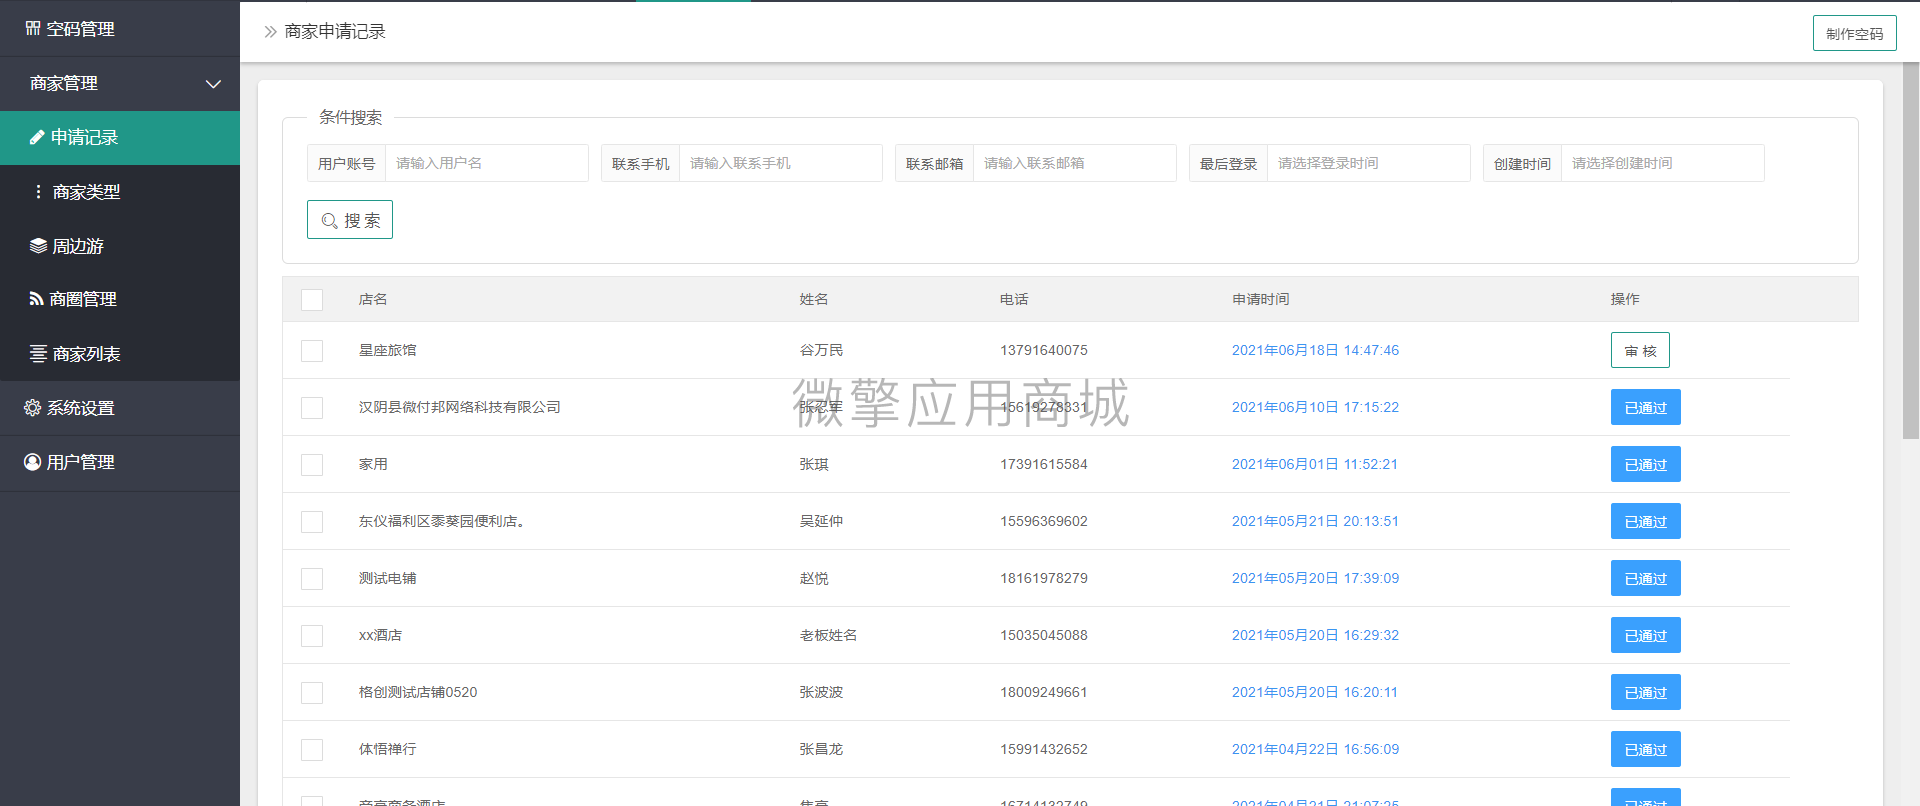Click the name 谷万民
The height and width of the screenshot is (806, 1920).
[821, 350]
